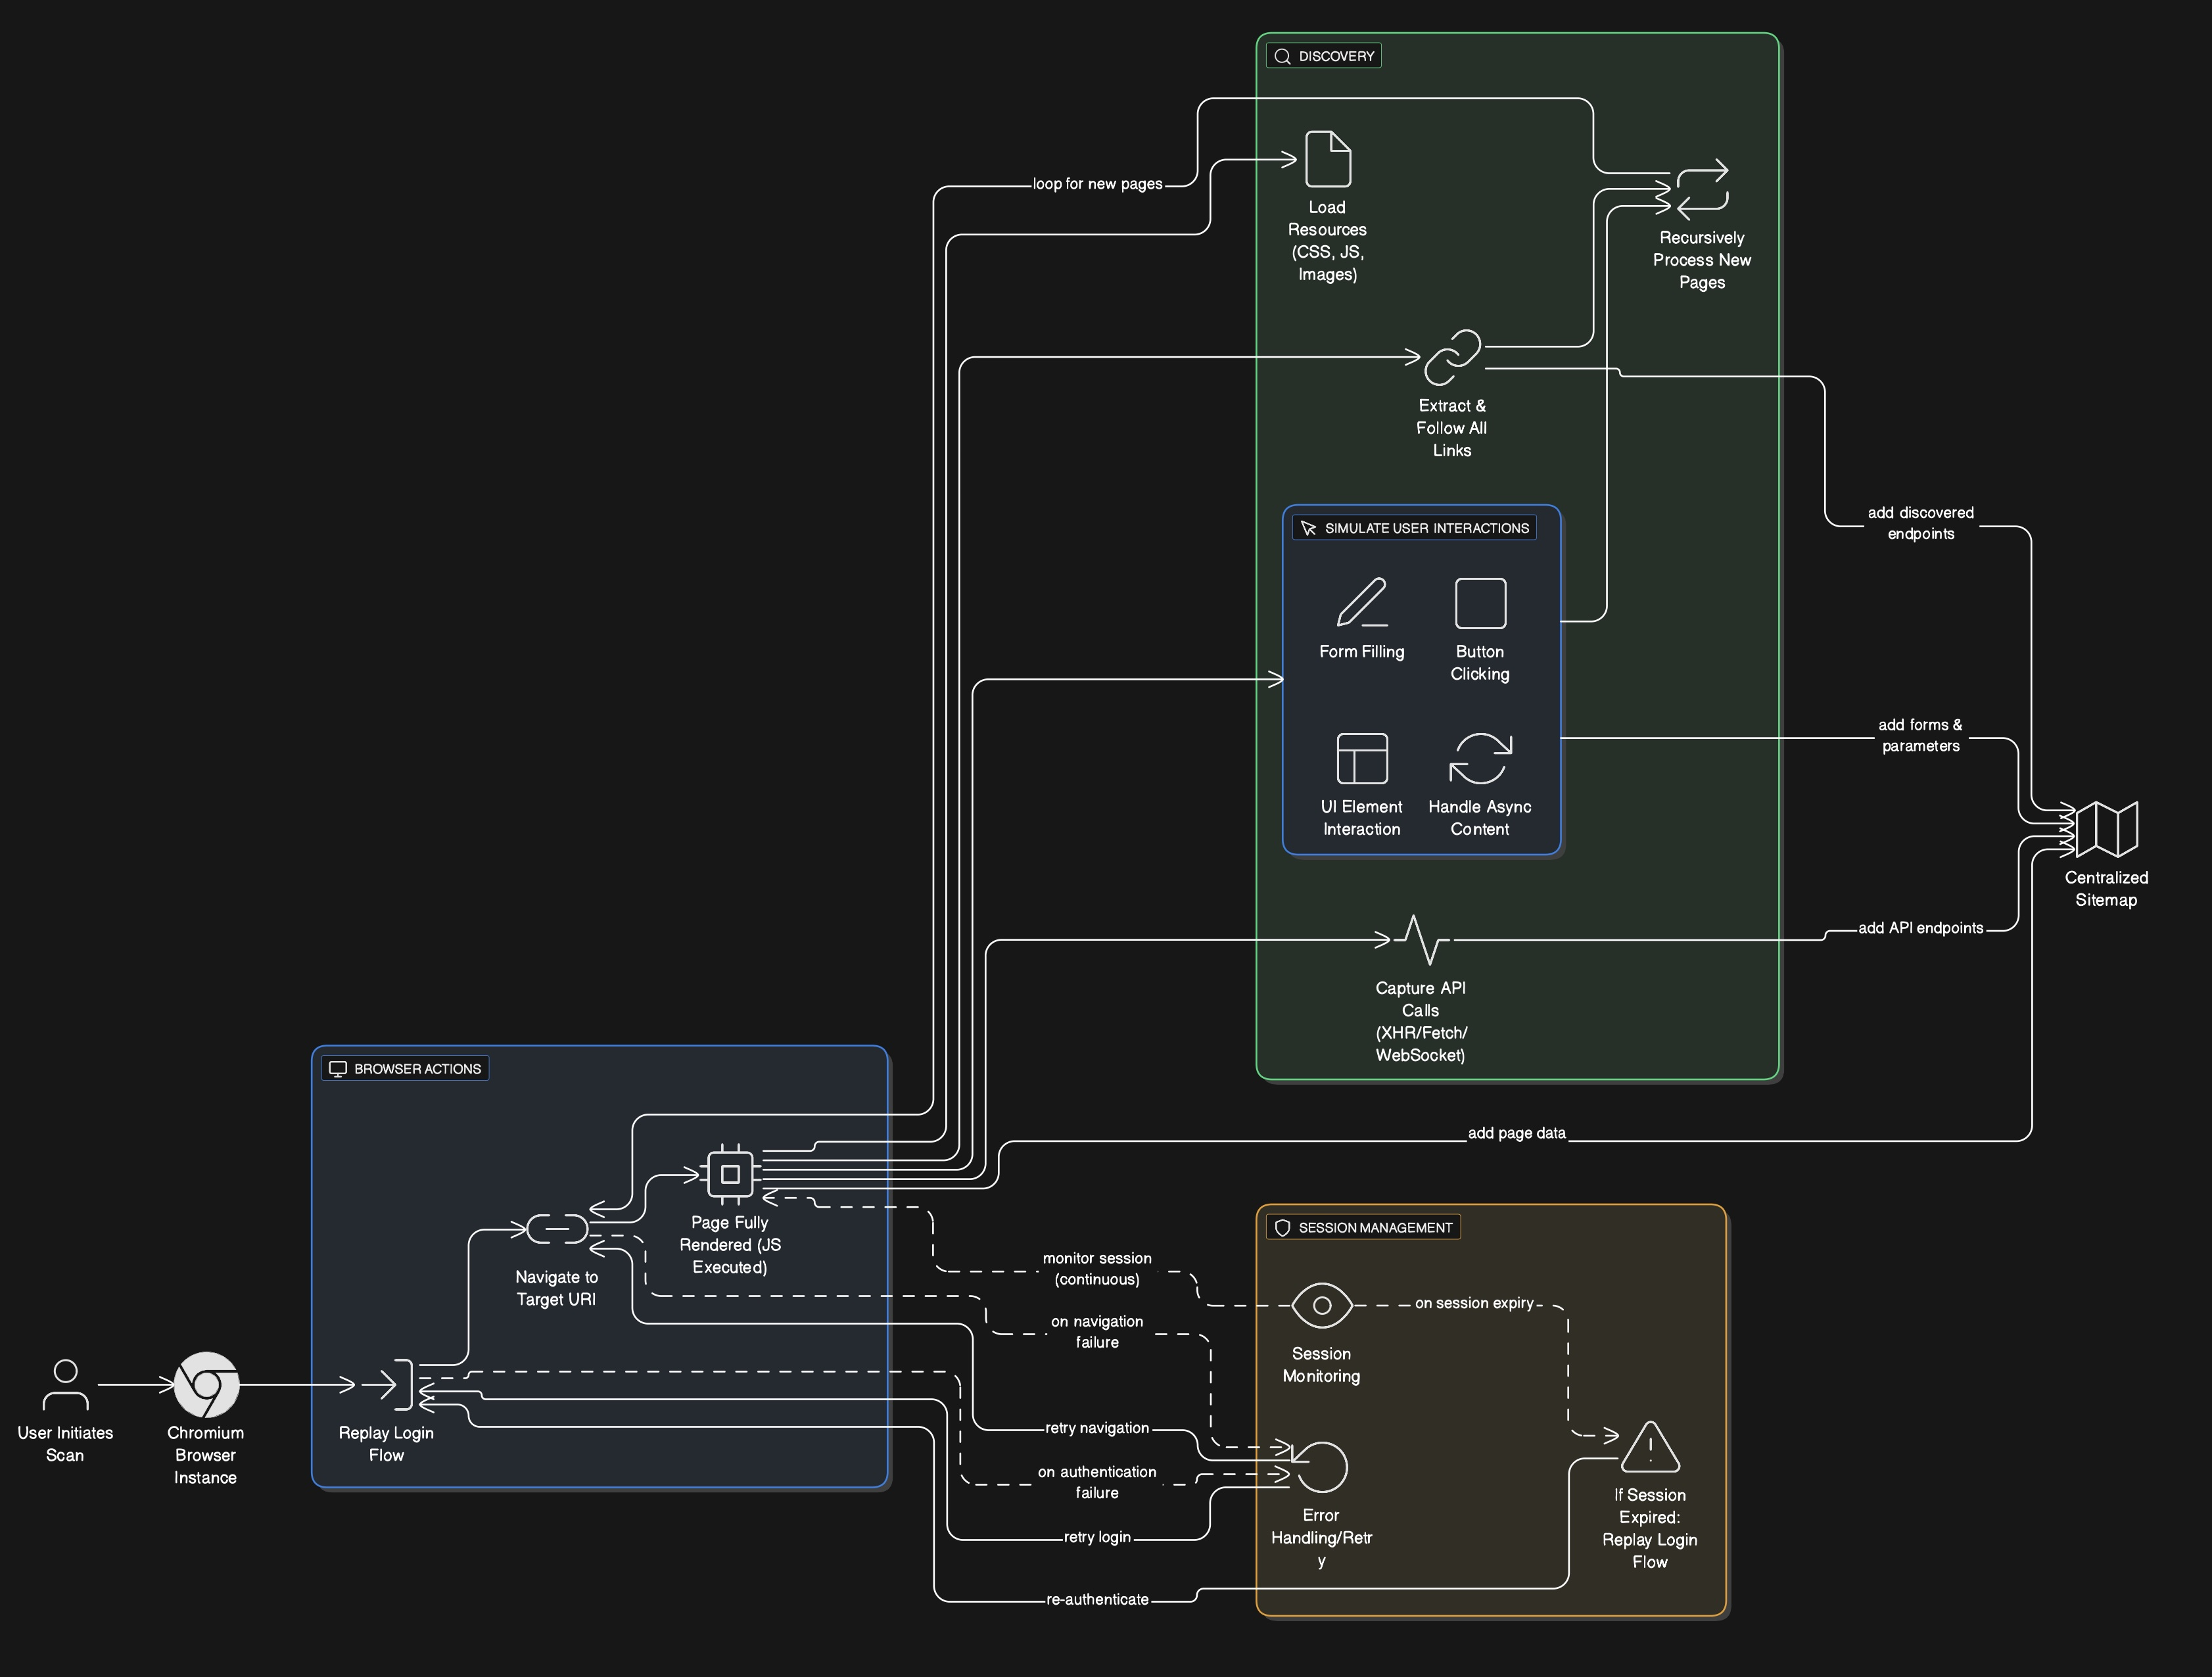Click the Replay Login Flow arrow icon
Image resolution: width=2212 pixels, height=1677 pixels.
point(388,1384)
